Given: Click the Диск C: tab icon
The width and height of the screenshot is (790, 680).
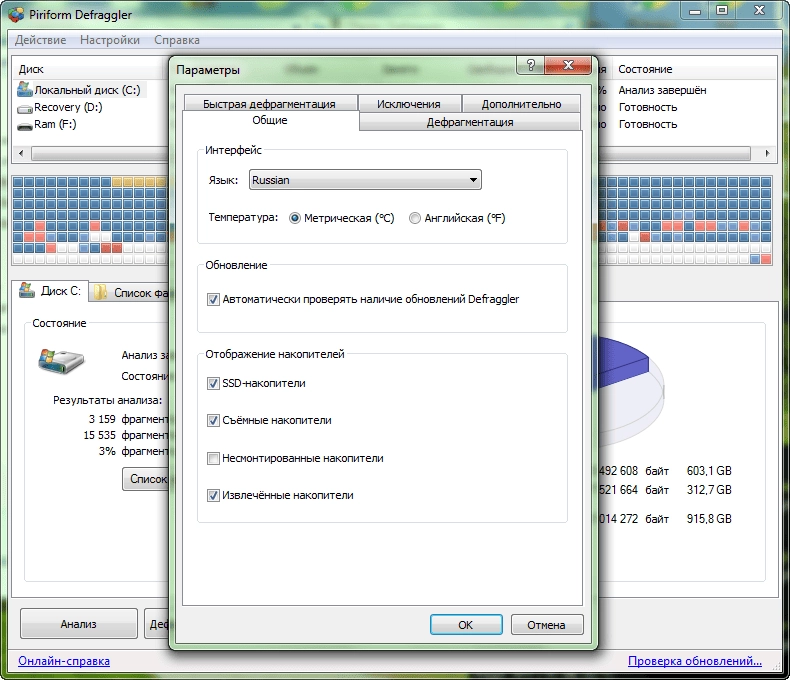Looking at the screenshot, I should pyautogui.click(x=27, y=290).
